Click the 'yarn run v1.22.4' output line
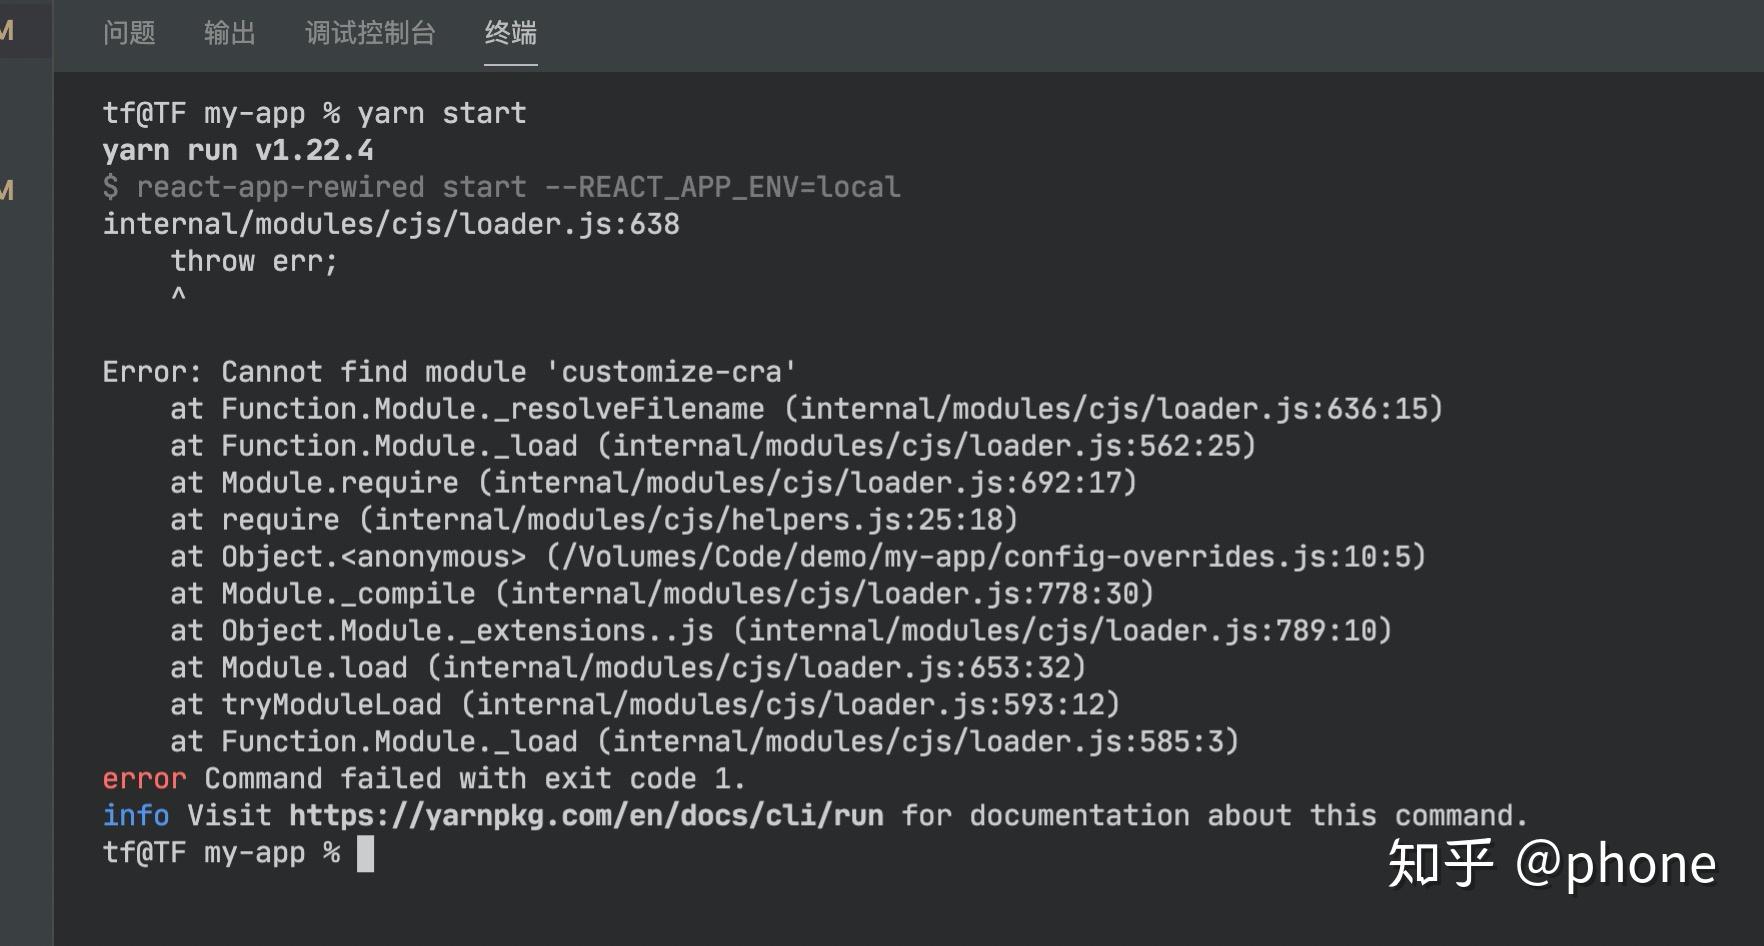1764x946 pixels. click(x=237, y=149)
